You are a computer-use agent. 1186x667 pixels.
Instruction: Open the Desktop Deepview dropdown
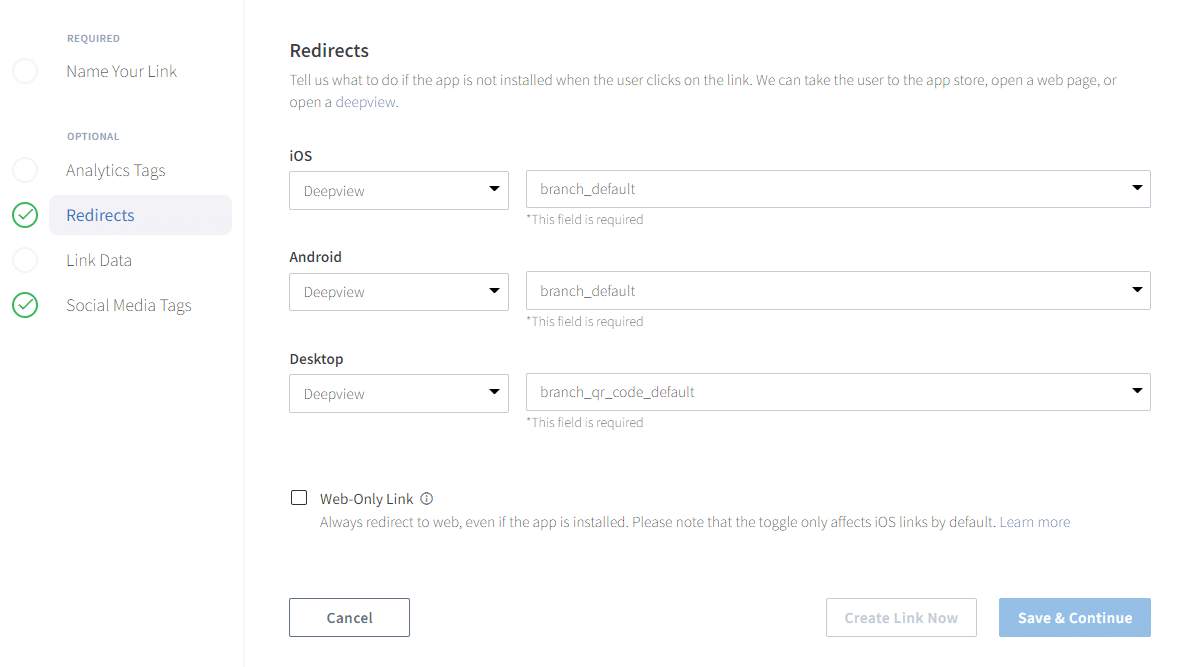point(399,392)
